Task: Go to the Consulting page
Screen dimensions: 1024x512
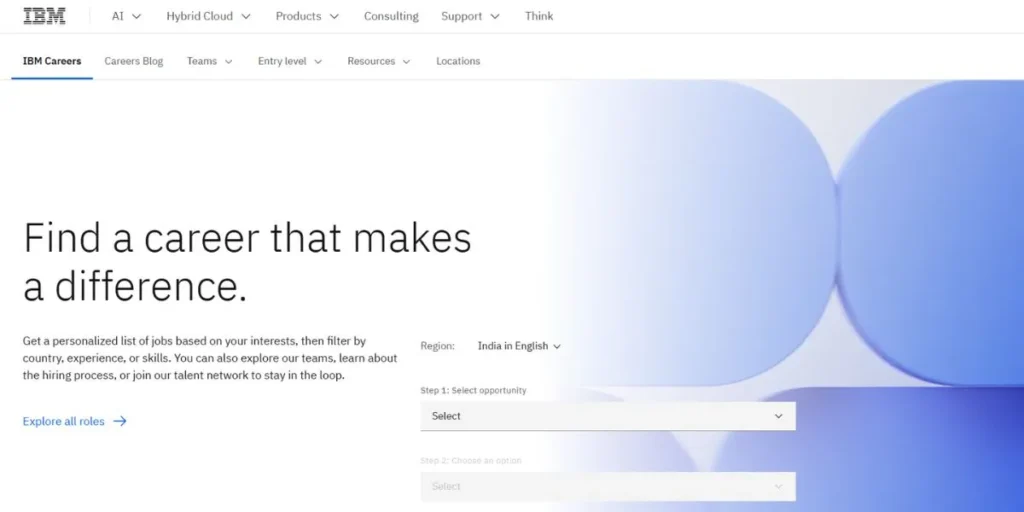Action: (391, 16)
